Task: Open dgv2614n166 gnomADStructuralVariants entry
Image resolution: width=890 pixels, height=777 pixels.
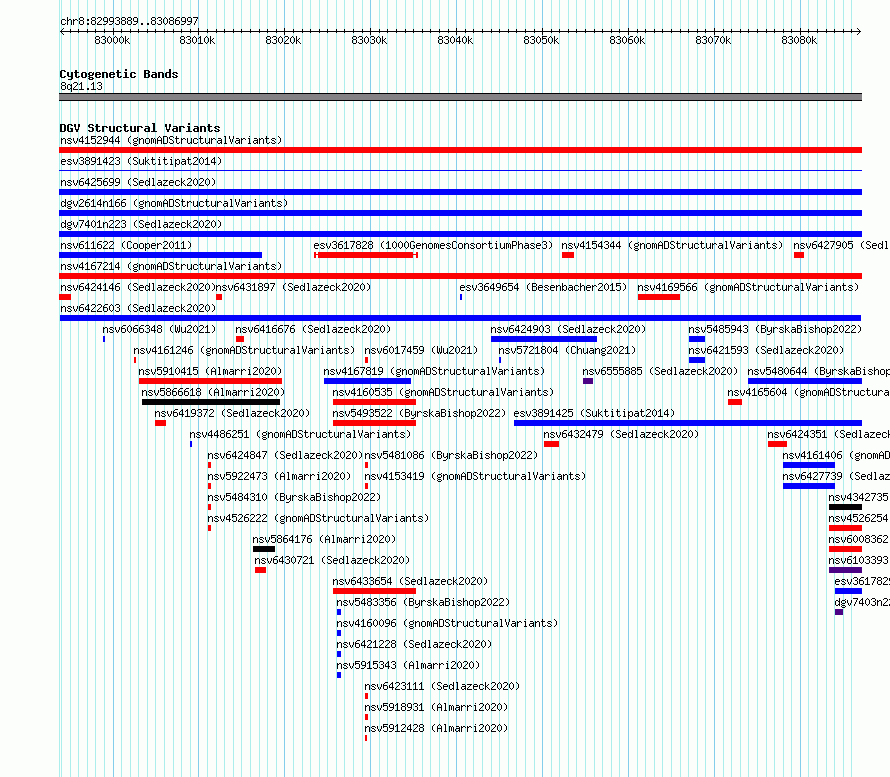Action: pyautogui.click(x=174, y=203)
